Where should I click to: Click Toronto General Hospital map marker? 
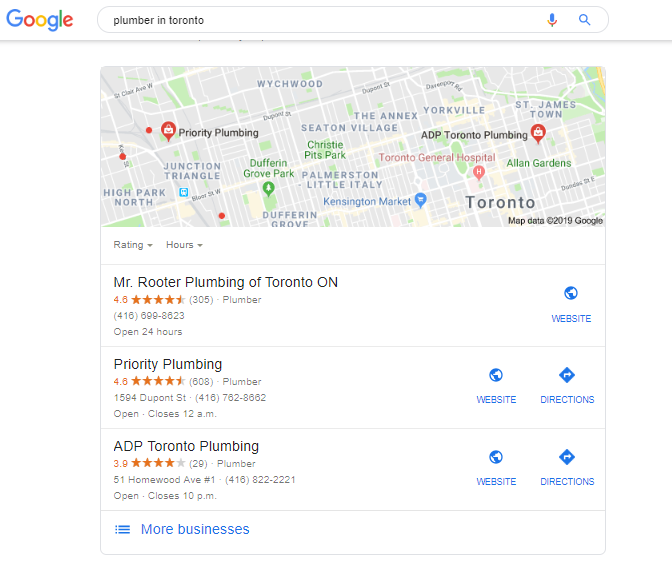tap(479, 173)
